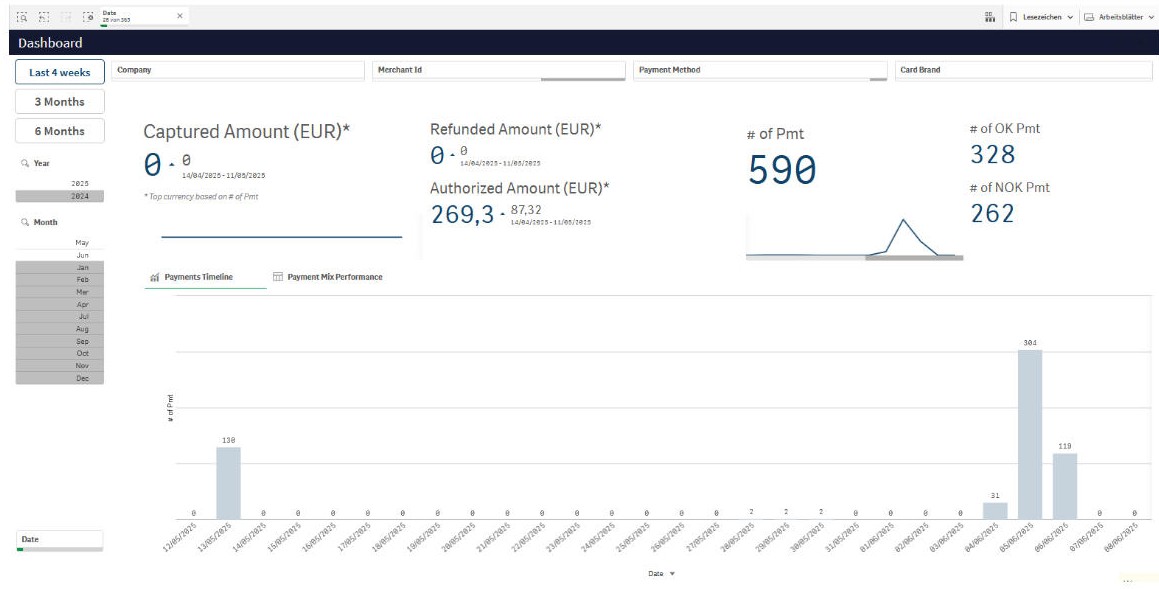Open the Company filter dropdown
The width and height of the screenshot is (1159, 589).
pos(239,70)
